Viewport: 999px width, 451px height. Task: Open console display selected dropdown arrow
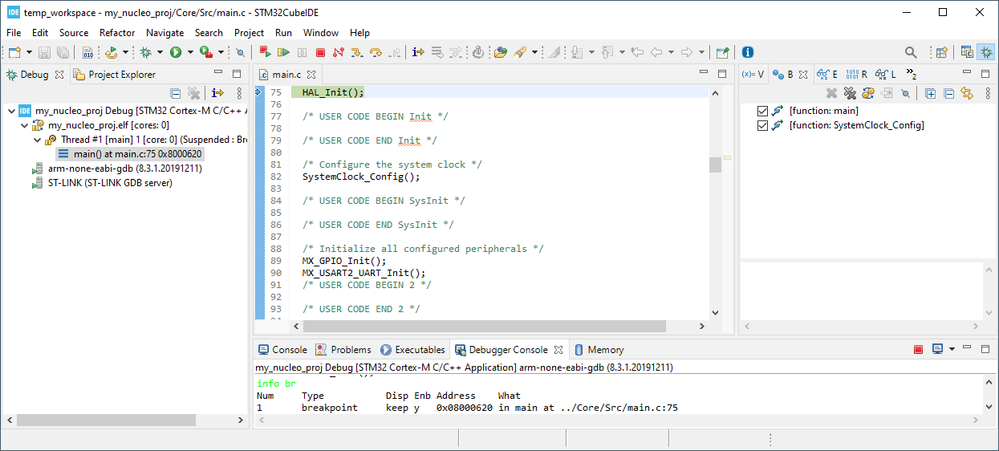coord(952,349)
